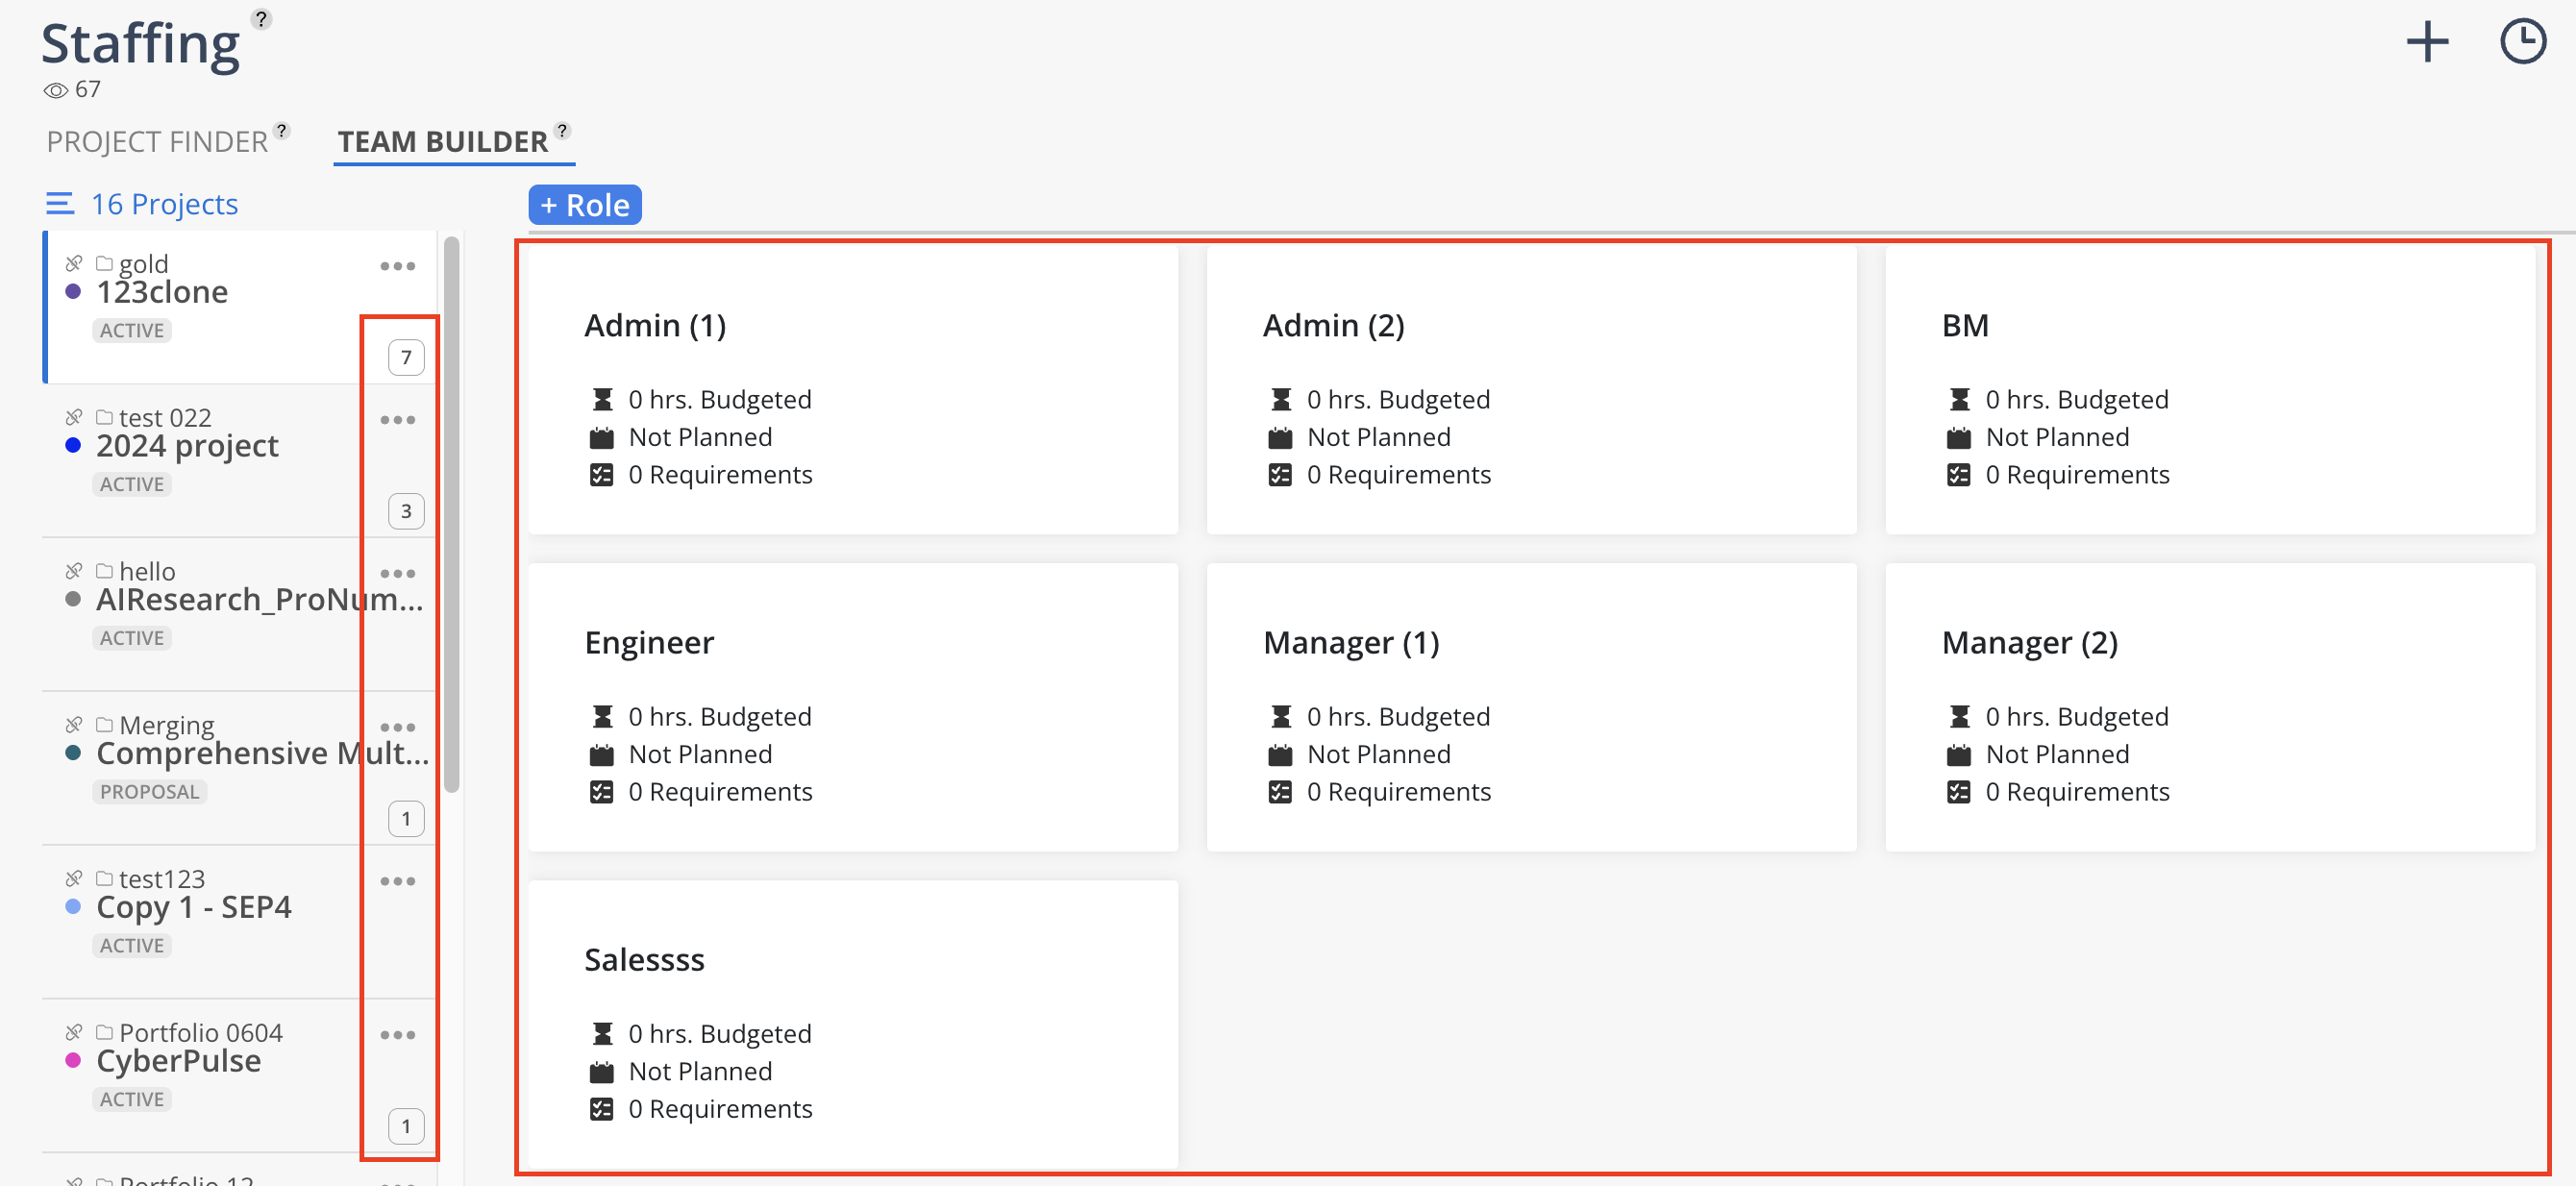This screenshot has height=1186, width=2576.
Task: Click the test 022 portfolio folder icon
Action: [104, 418]
